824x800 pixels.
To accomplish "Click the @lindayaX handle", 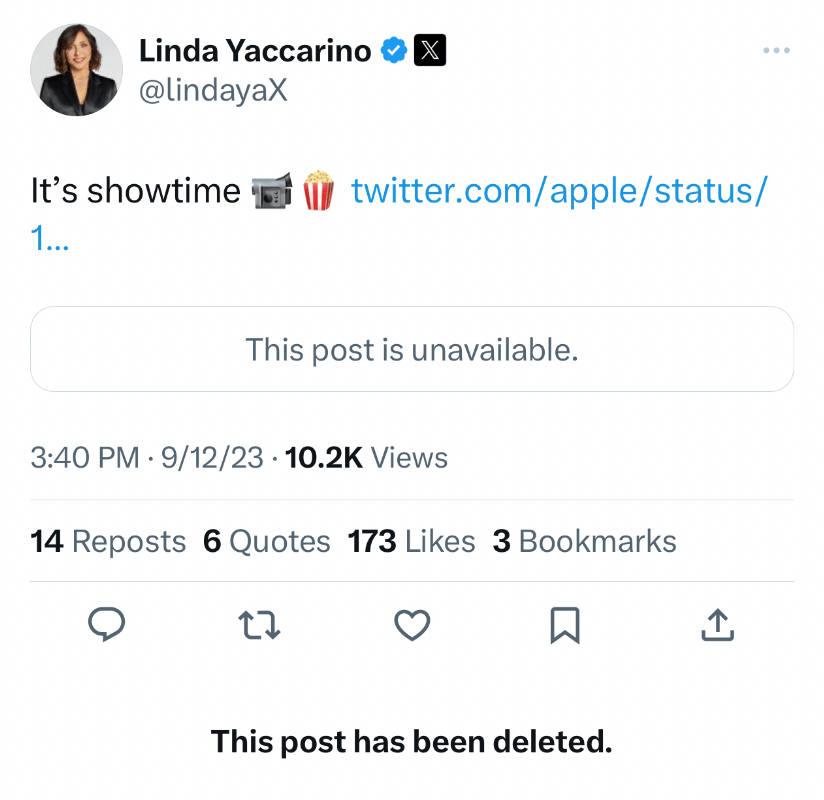I will [213, 90].
